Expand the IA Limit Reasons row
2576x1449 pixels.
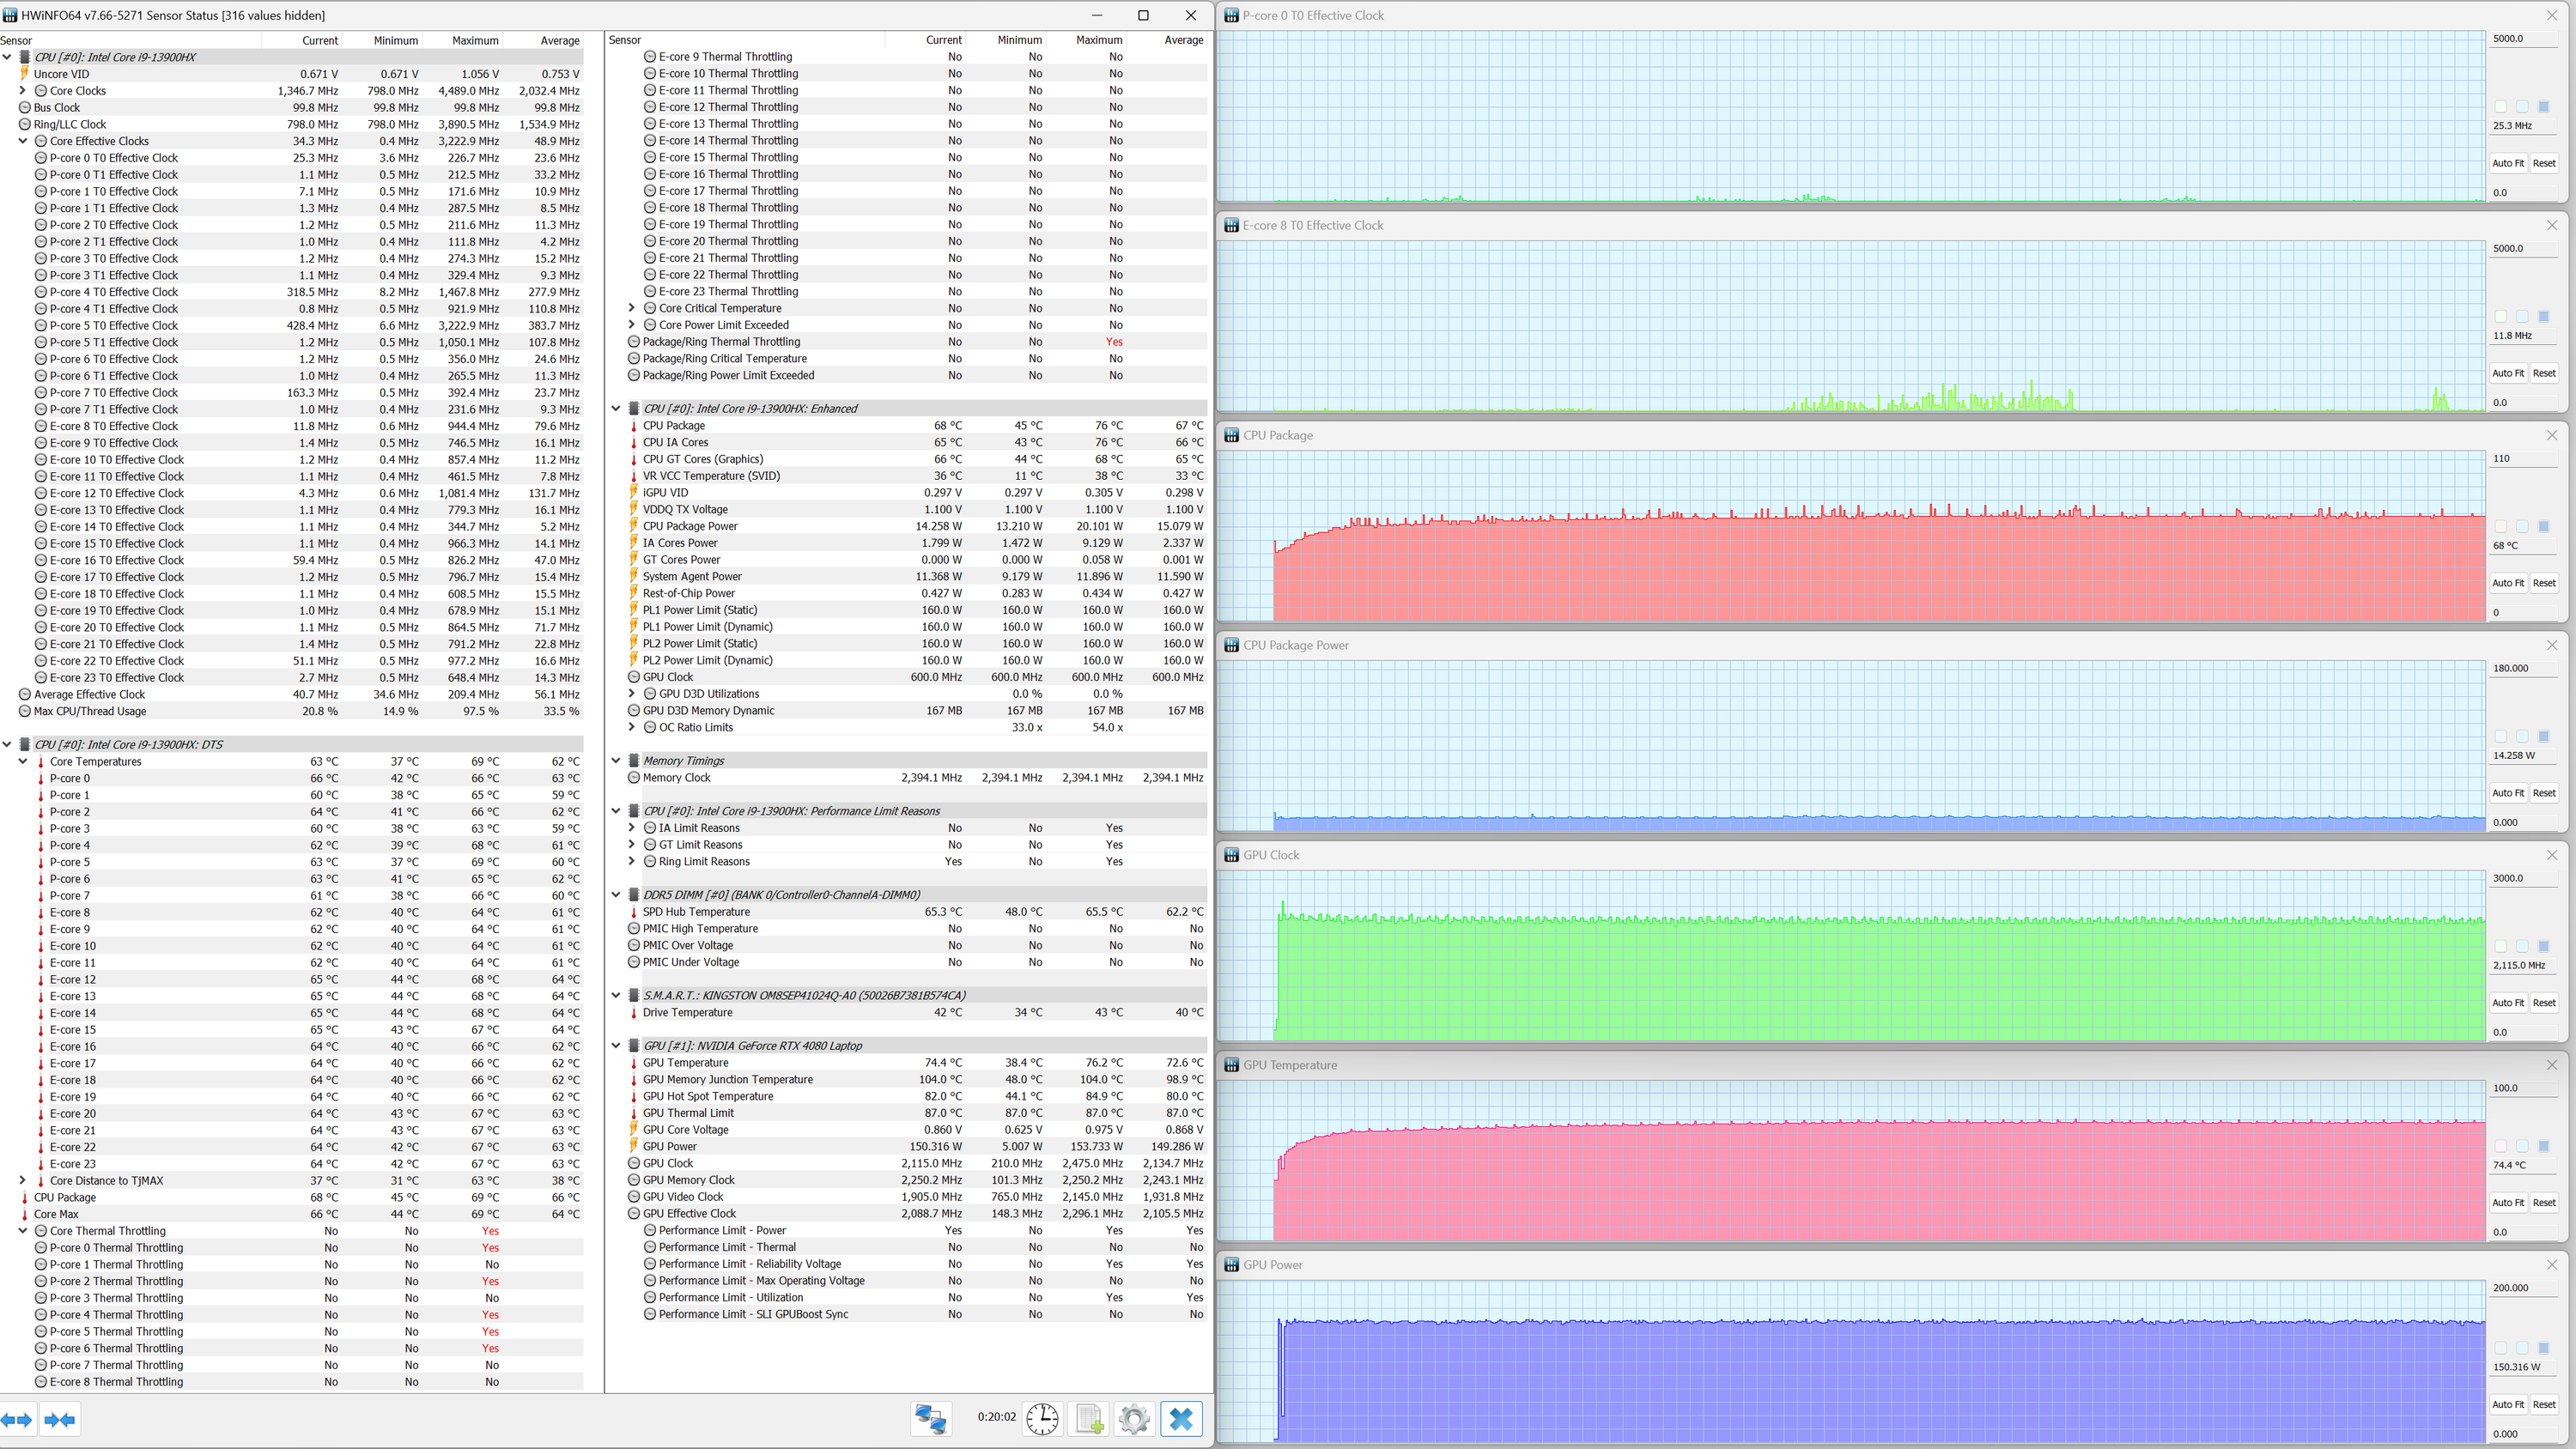click(x=631, y=828)
